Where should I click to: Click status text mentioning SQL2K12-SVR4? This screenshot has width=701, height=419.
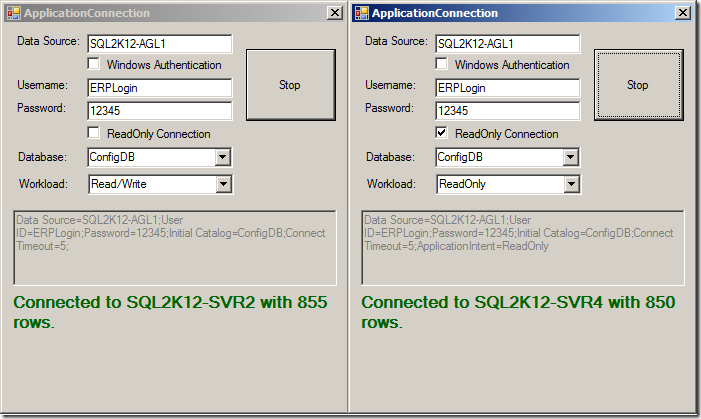coord(518,312)
